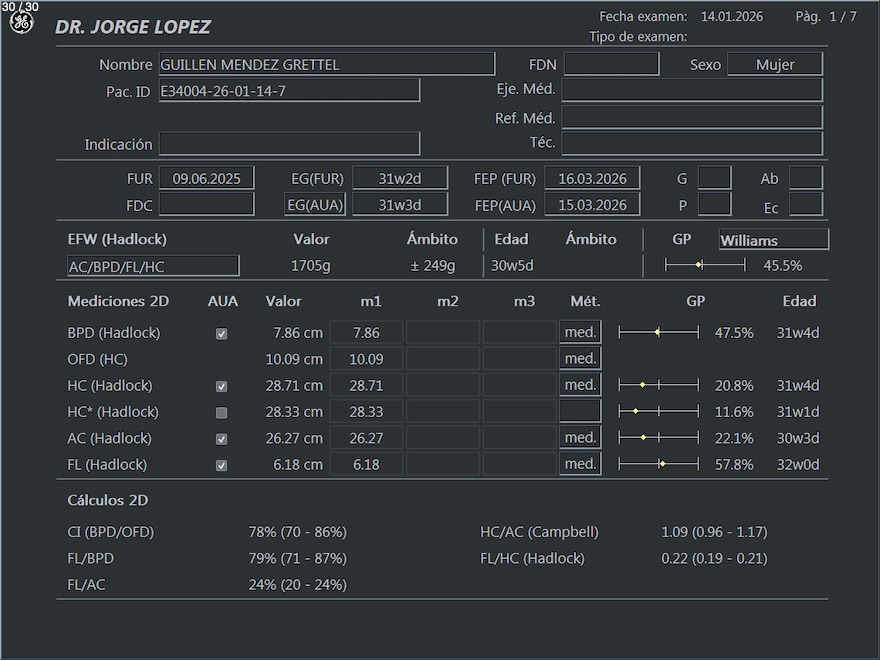Toggle the BPD (Hadlock) AUA checkbox
Viewport: 880px width, 660px height.
click(222, 334)
